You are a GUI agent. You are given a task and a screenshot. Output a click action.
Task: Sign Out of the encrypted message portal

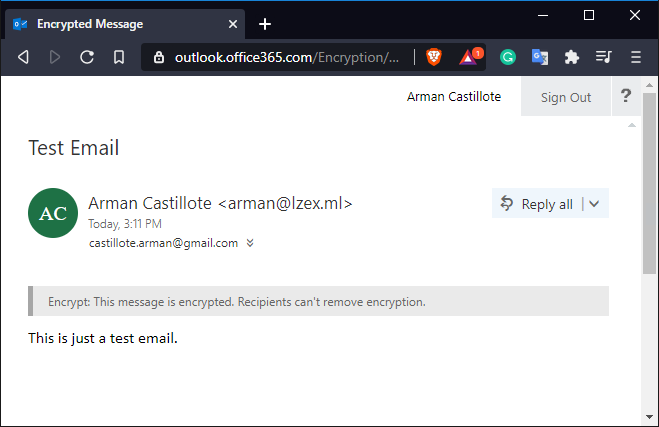(x=566, y=97)
